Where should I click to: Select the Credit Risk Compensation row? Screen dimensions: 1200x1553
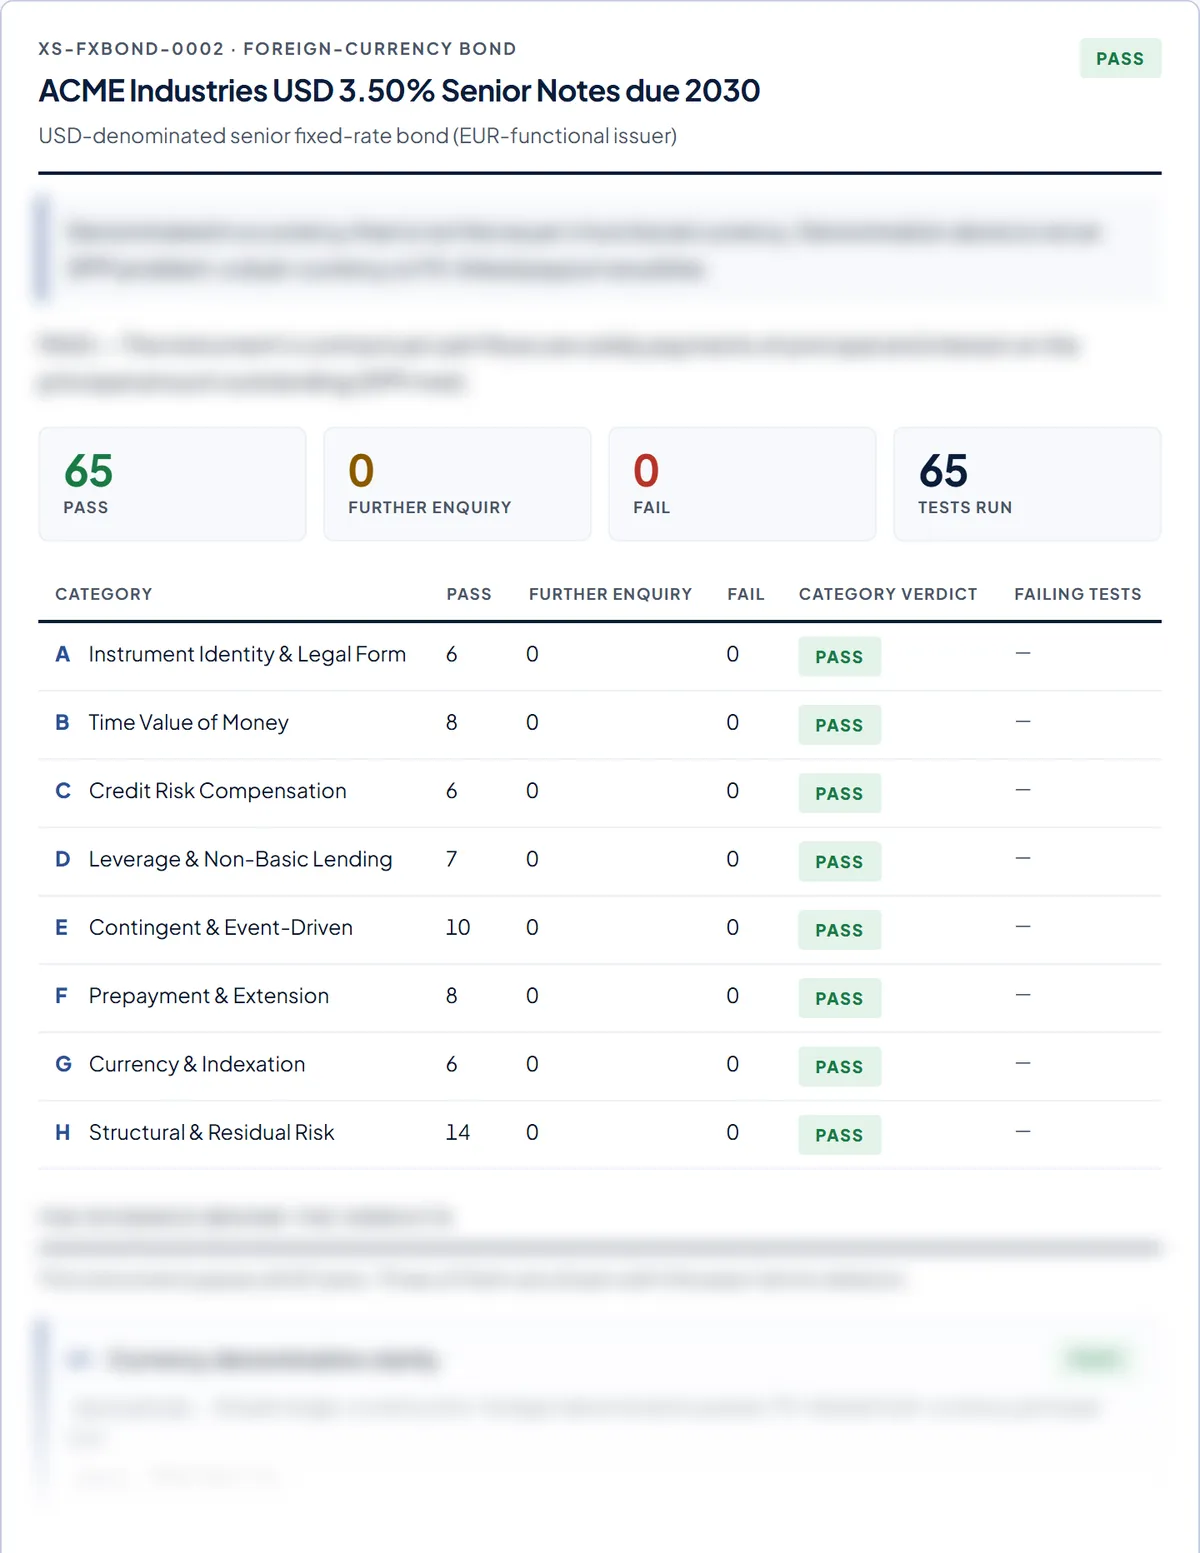[600, 792]
